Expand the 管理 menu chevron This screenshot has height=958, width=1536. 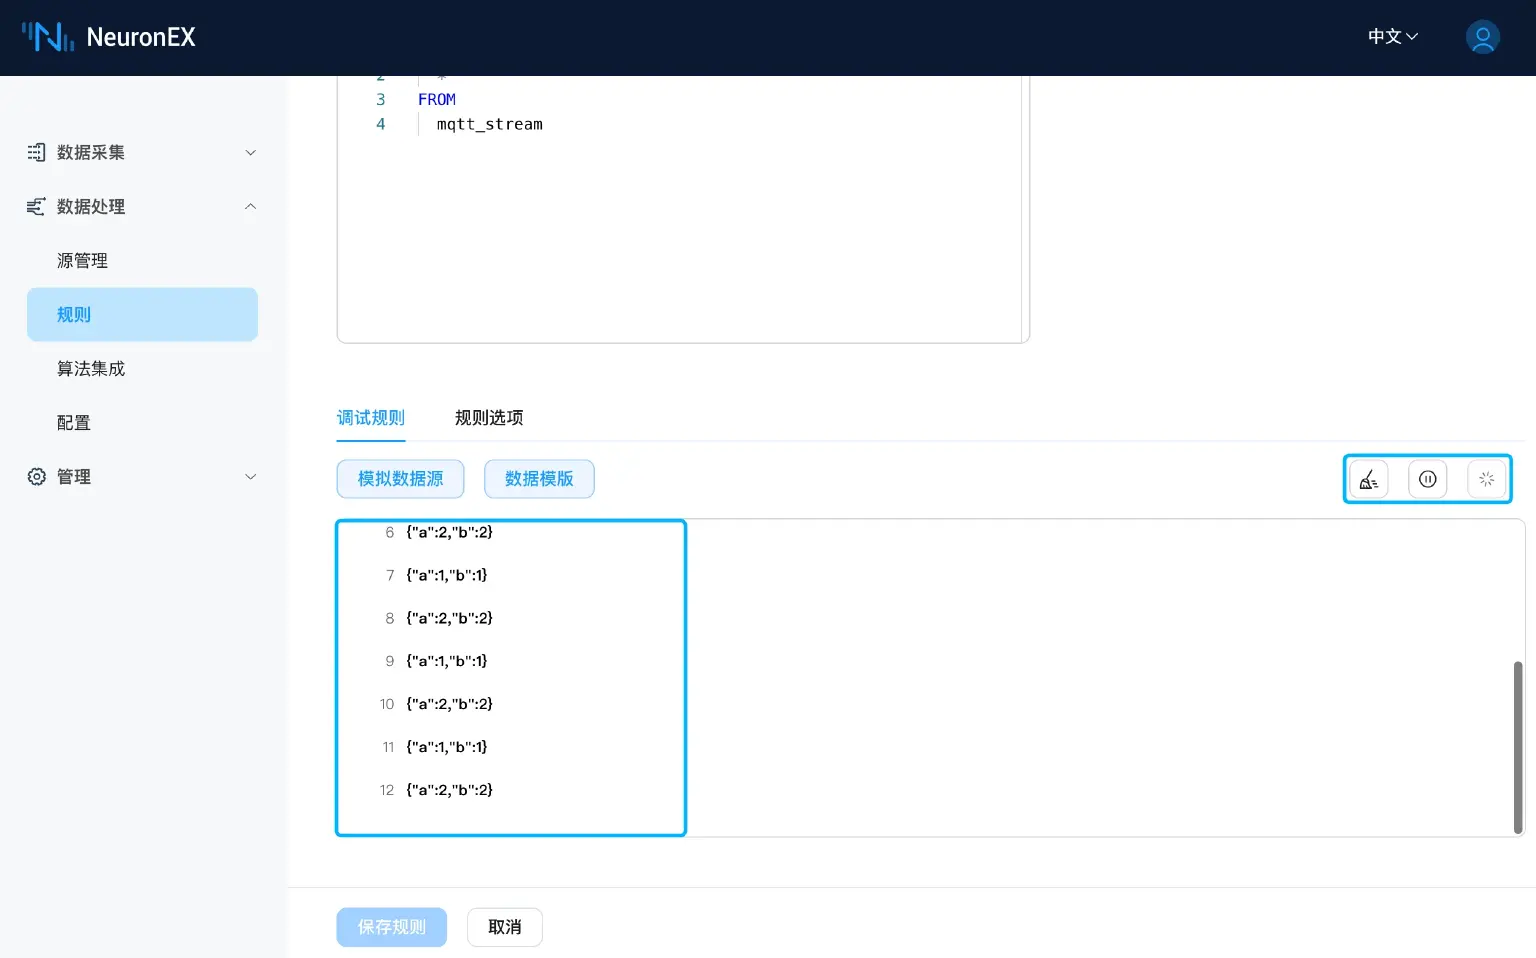tap(250, 477)
